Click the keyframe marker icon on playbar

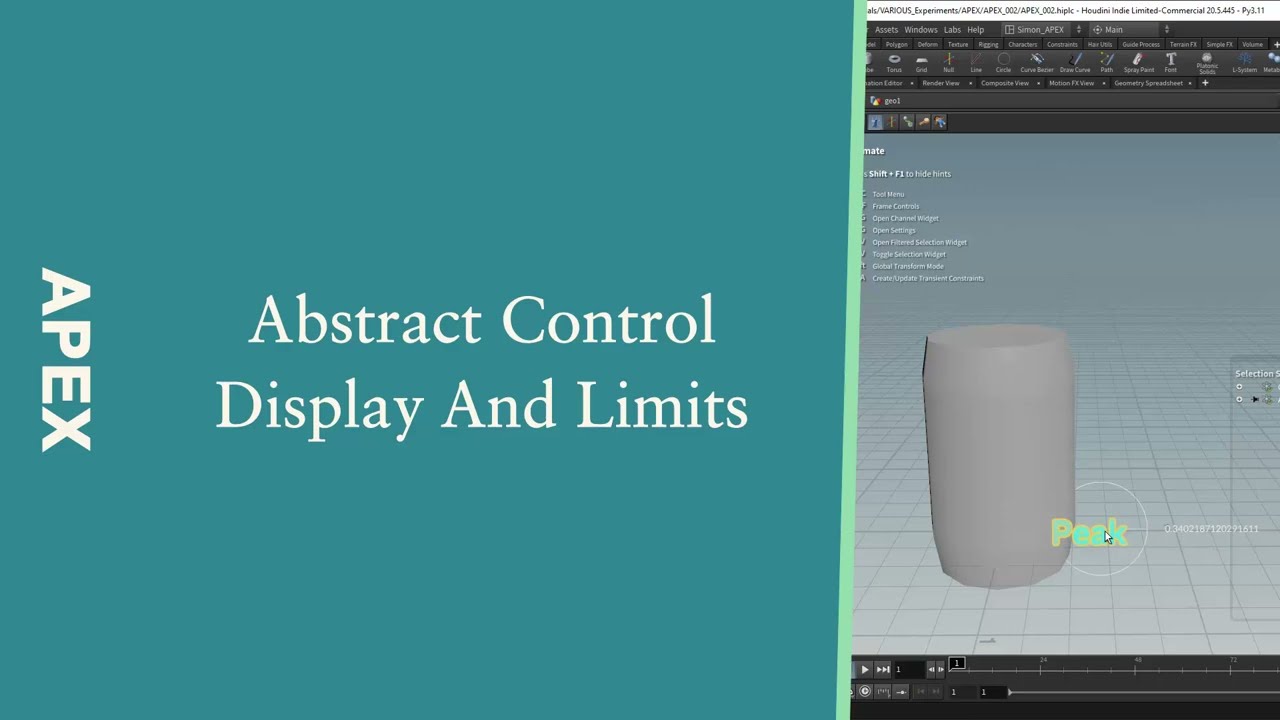(x=901, y=692)
